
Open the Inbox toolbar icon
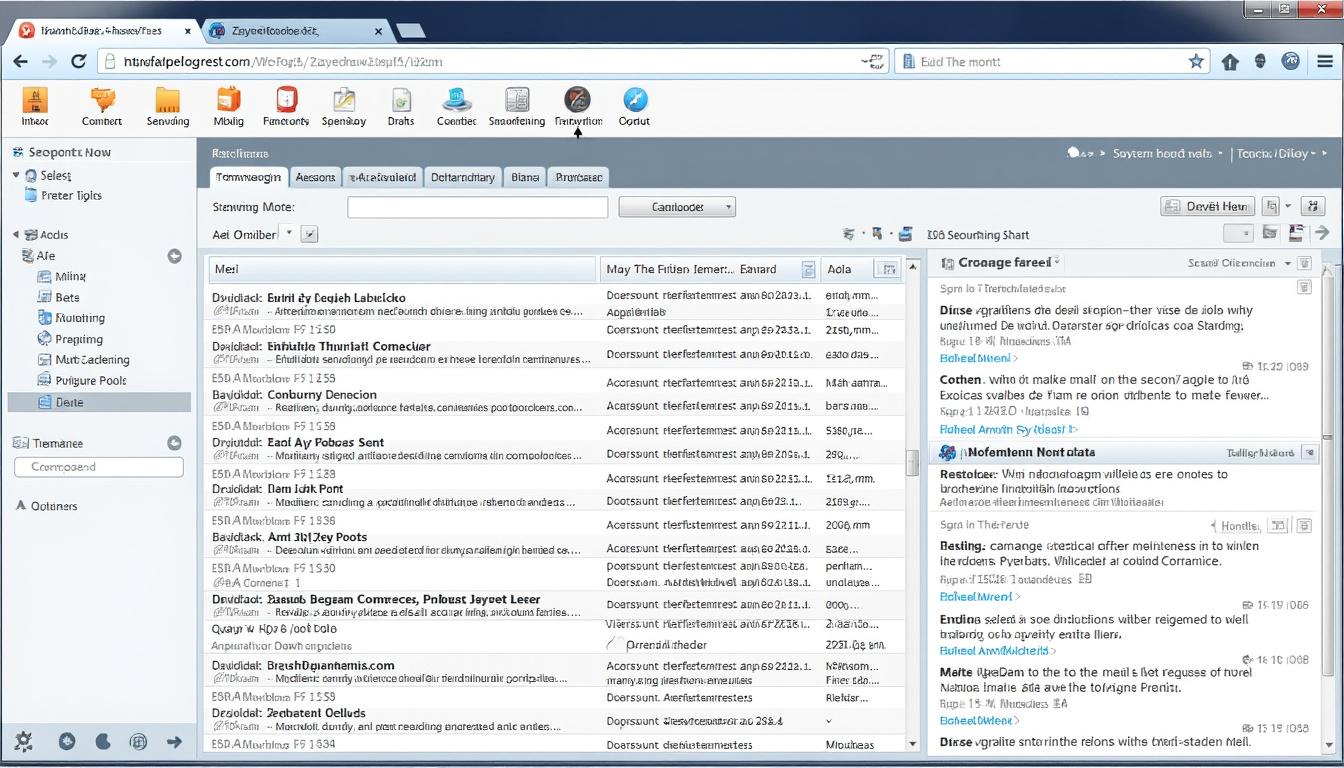pos(35,101)
